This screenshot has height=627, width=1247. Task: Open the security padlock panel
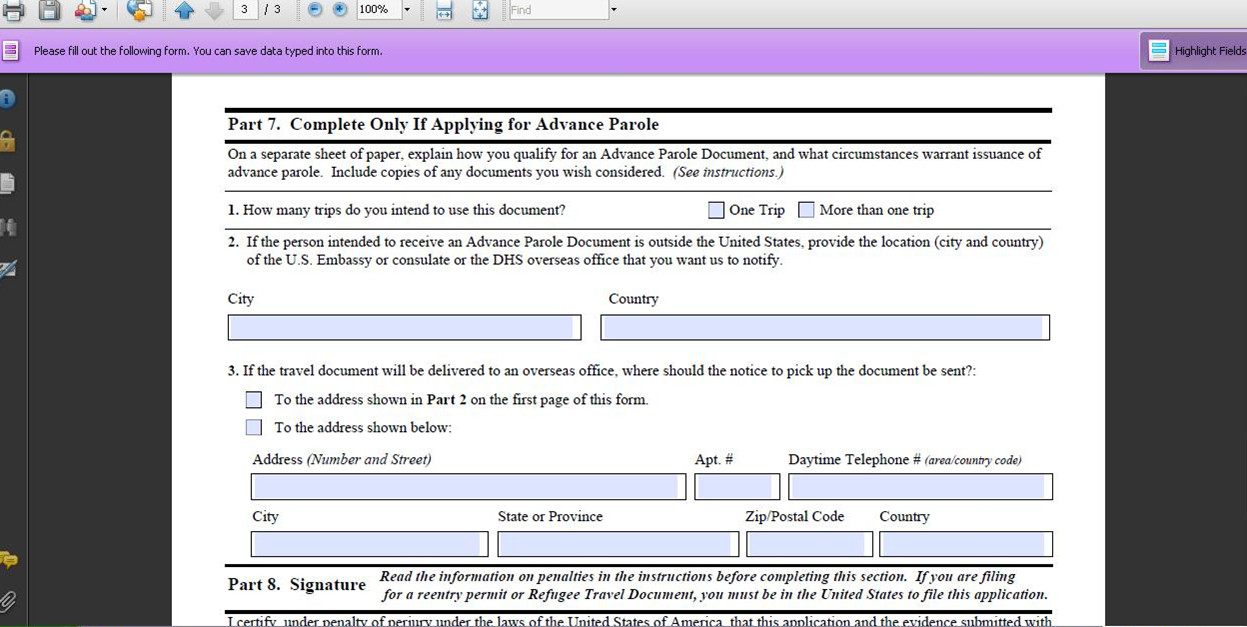click(7, 141)
